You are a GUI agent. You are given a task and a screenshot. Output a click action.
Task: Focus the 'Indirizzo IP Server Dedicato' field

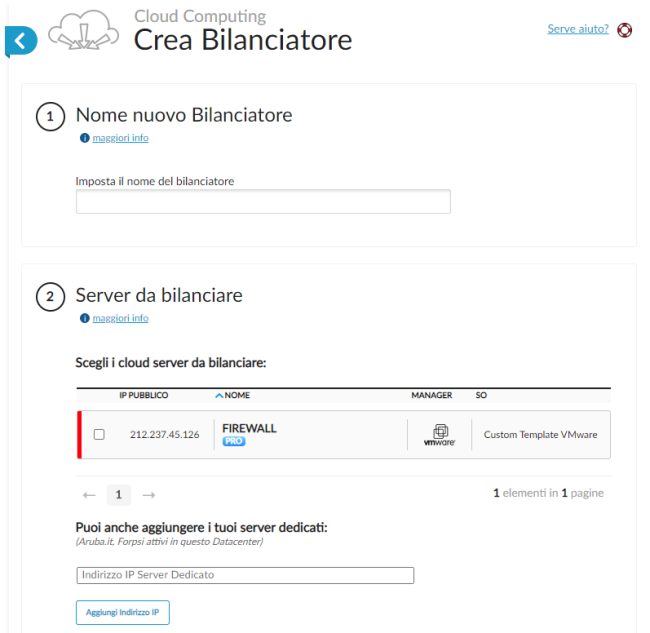coord(245,575)
